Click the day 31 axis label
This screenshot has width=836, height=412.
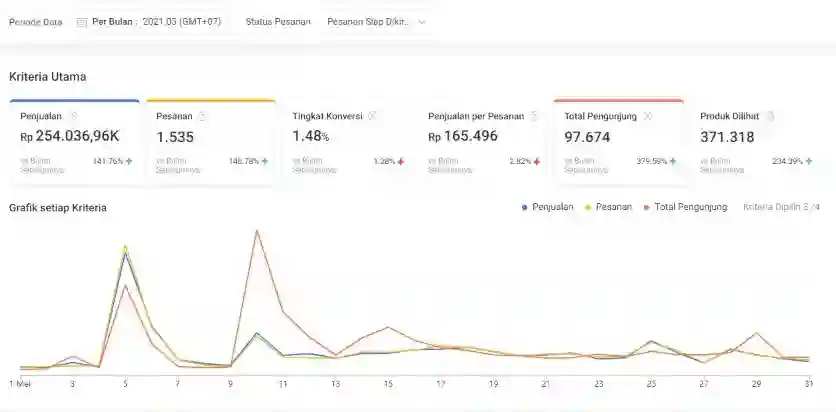tap(809, 384)
